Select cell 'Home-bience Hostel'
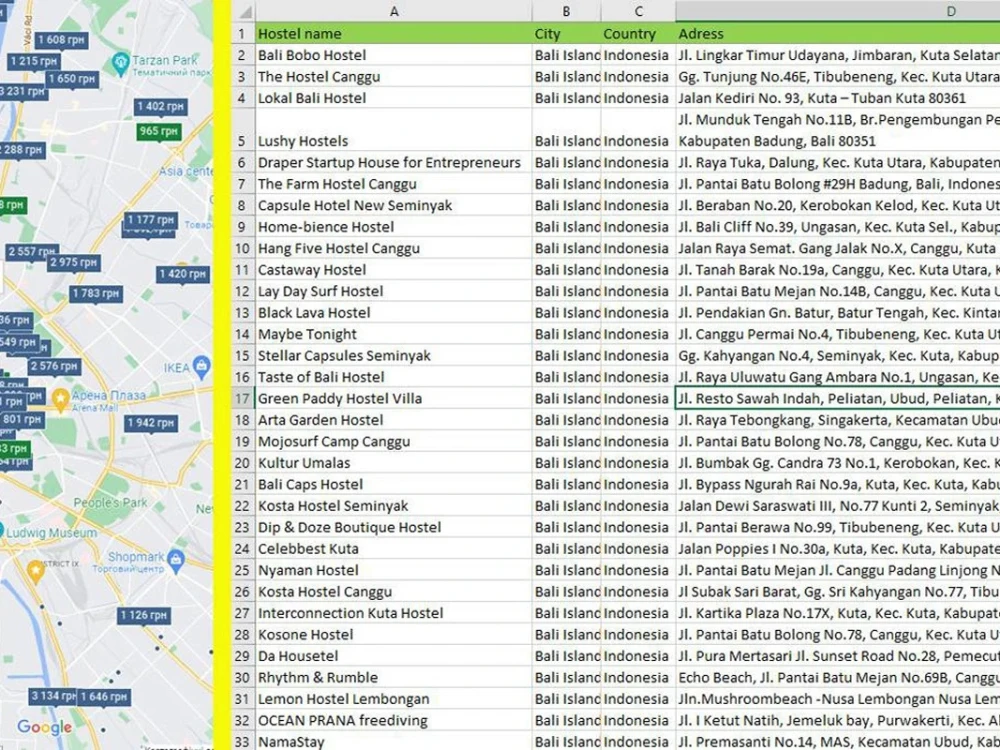The width and height of the screenshot is (1000, 750). click(393, 227)
